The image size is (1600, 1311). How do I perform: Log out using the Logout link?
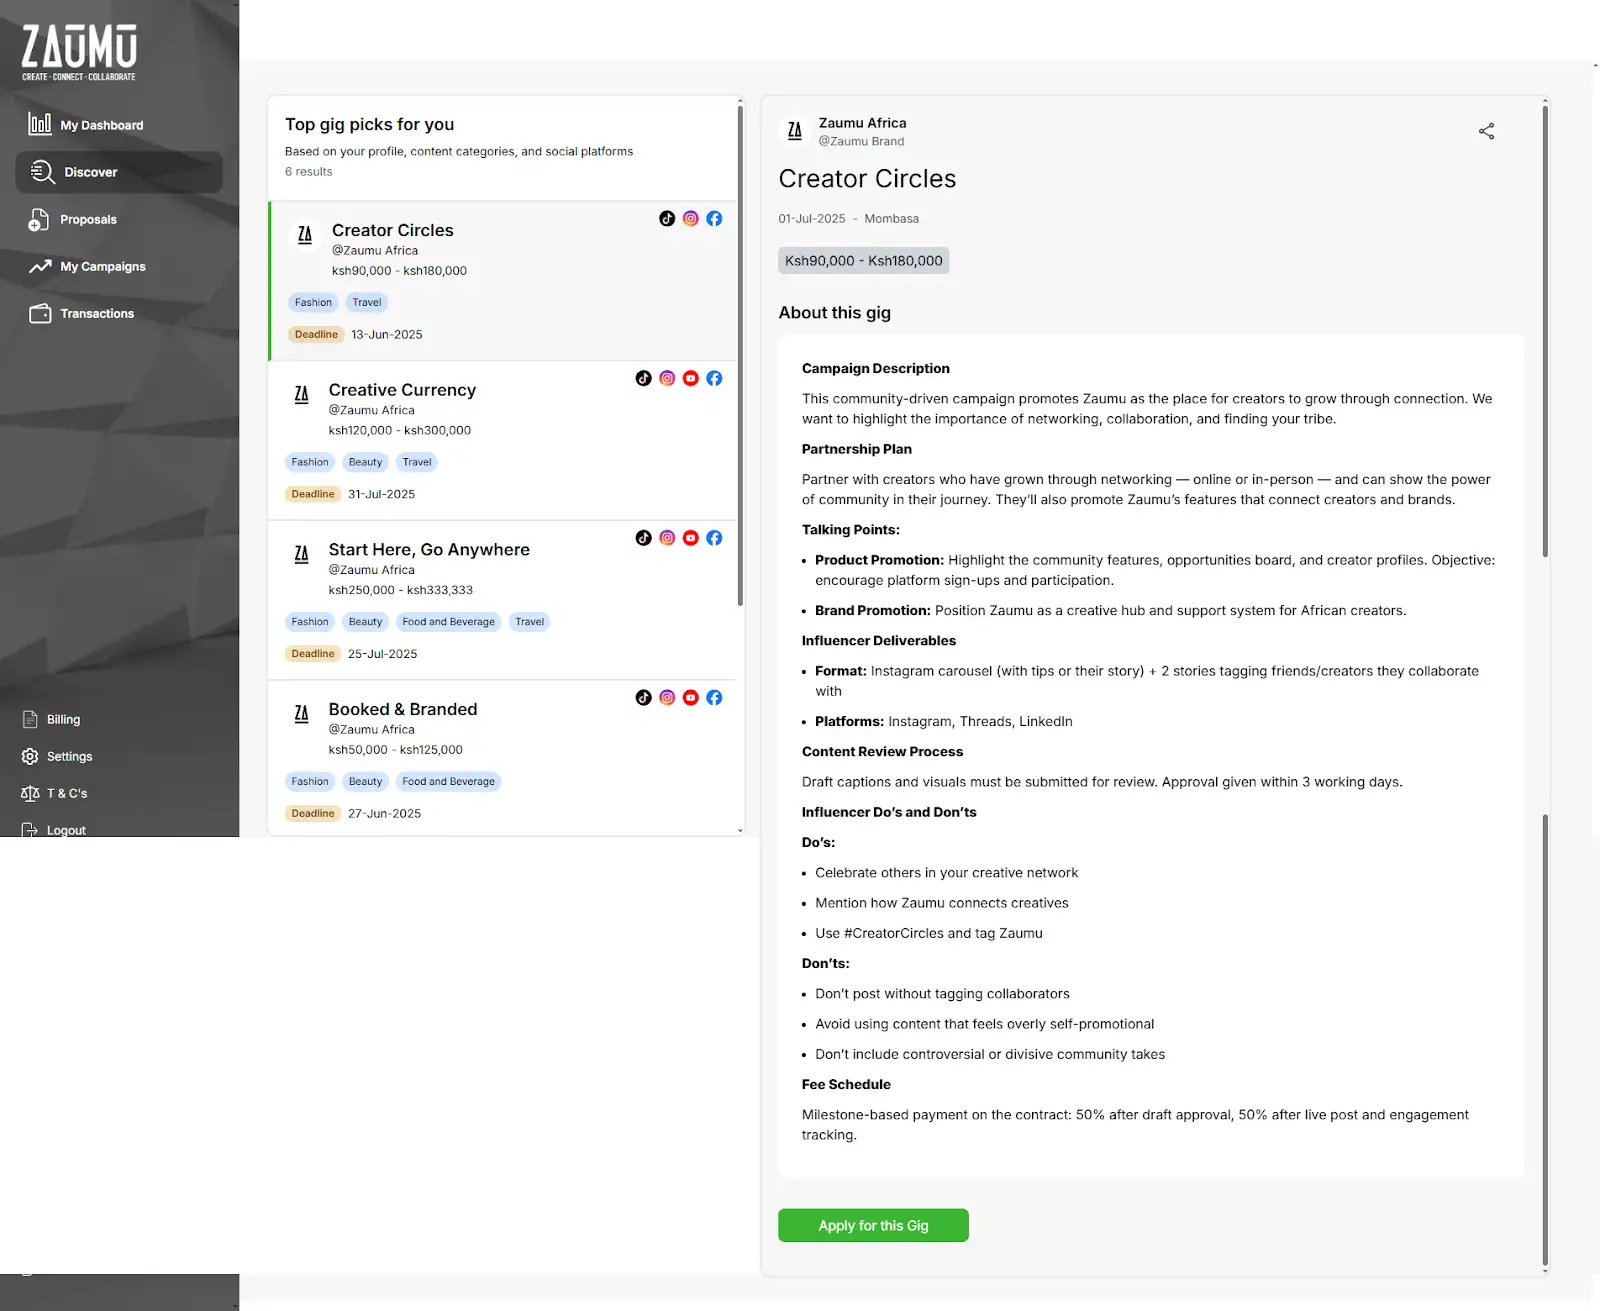click(66, 830)
